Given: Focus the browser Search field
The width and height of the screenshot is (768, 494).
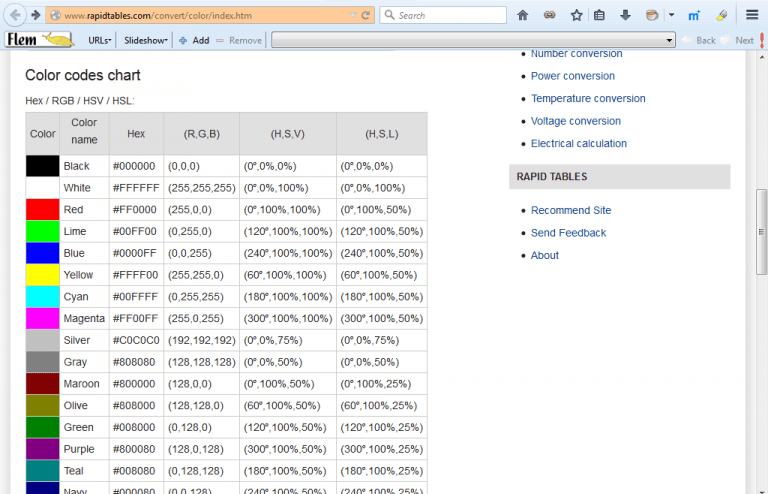Looking at the screenshot, I should tap(450, 15).
